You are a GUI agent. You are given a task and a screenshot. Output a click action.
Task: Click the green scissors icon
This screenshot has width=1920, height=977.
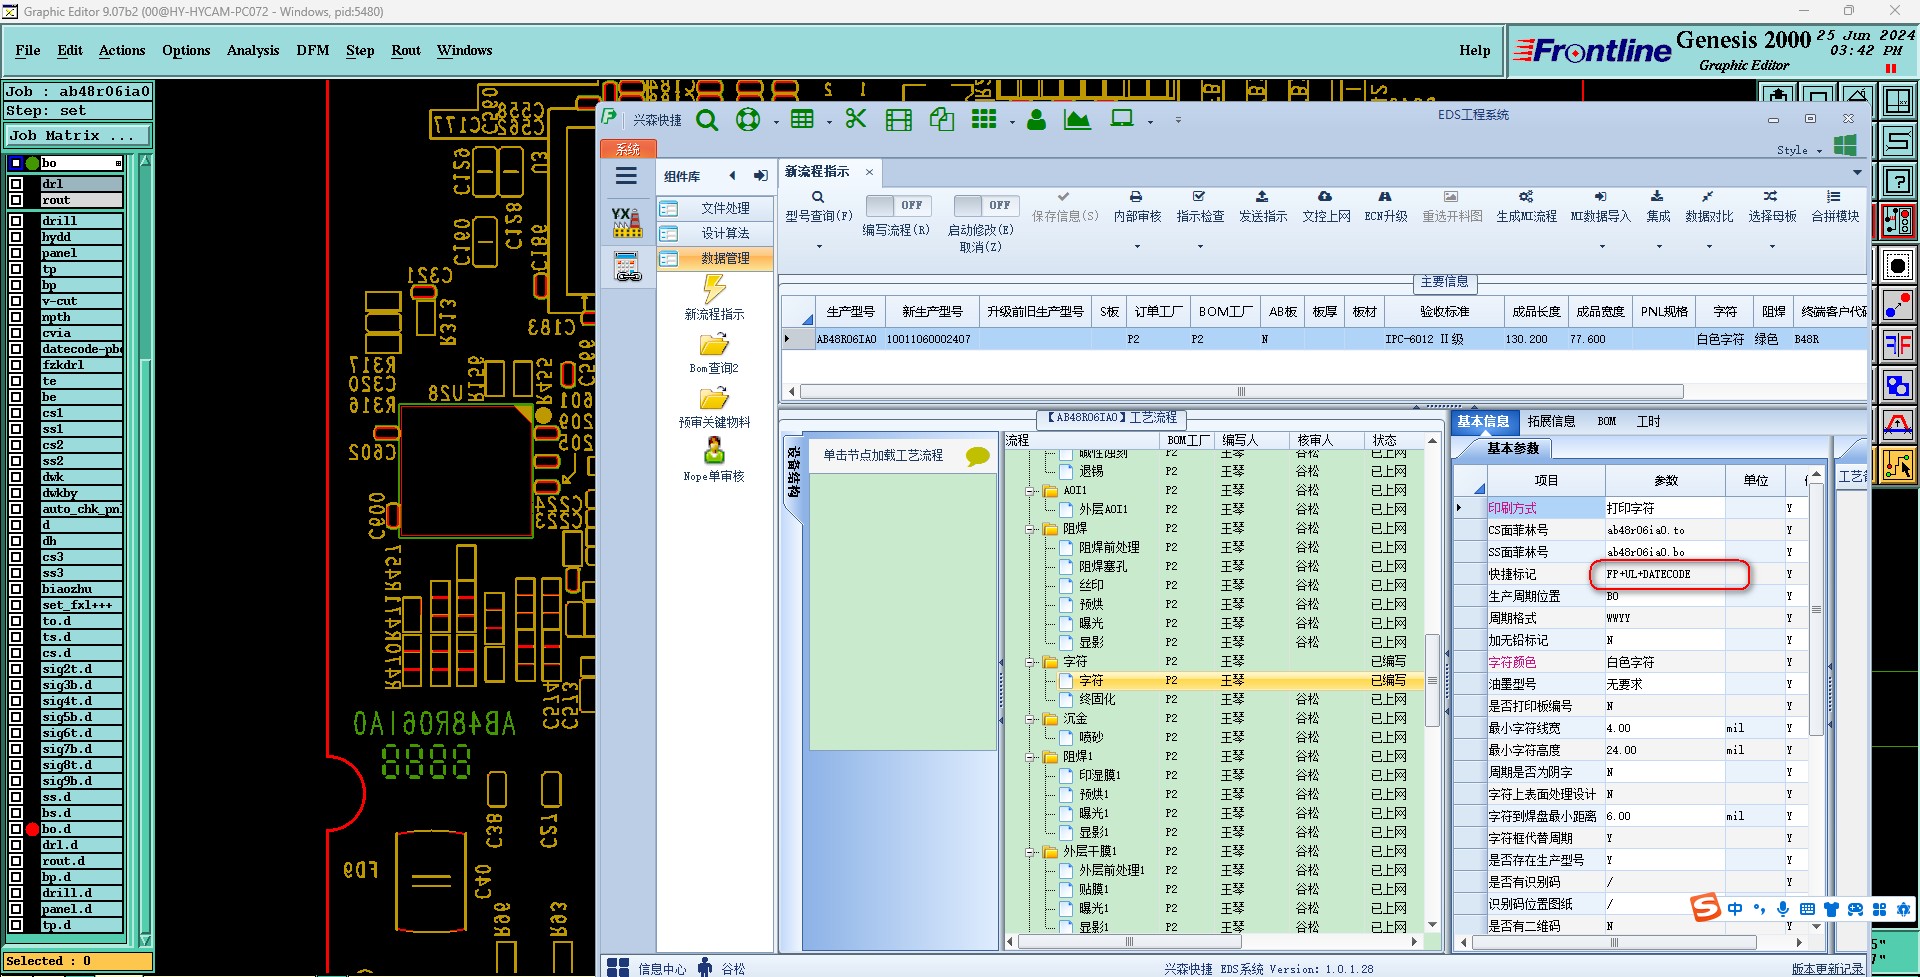[x=856, y=119]
